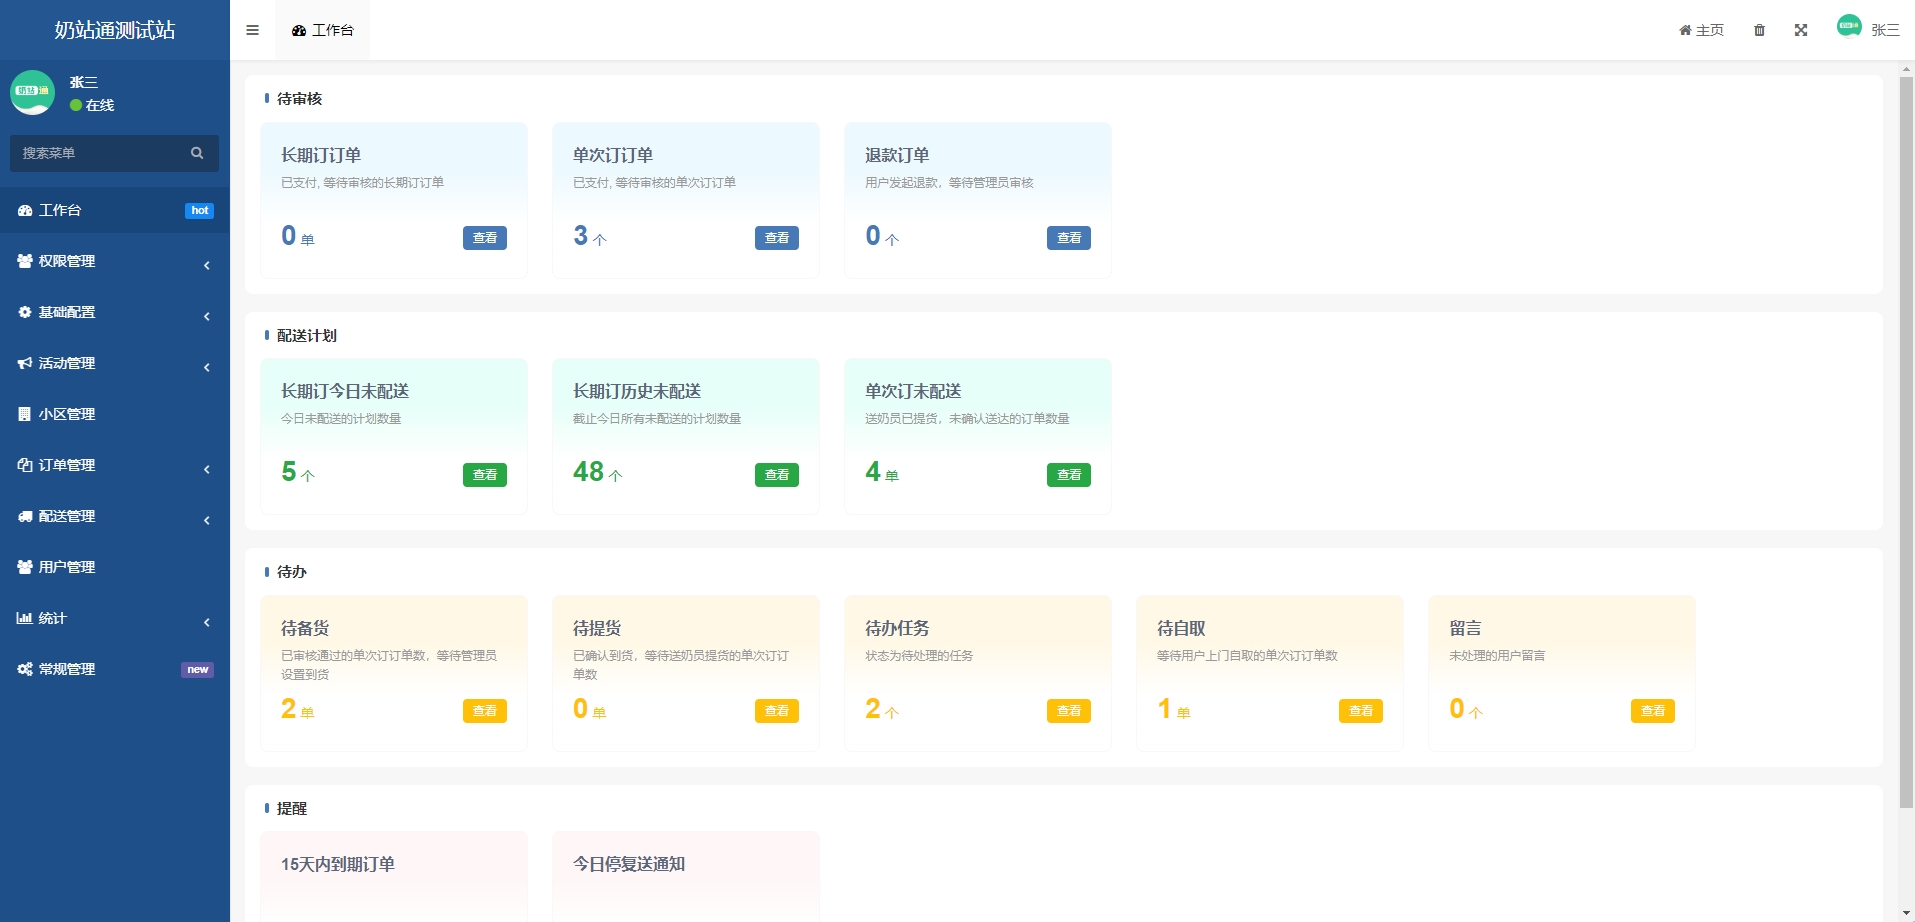Click 查看 on 长期订历史未配送 card
The image size is (1915, 922).
(x=776, y=475)
